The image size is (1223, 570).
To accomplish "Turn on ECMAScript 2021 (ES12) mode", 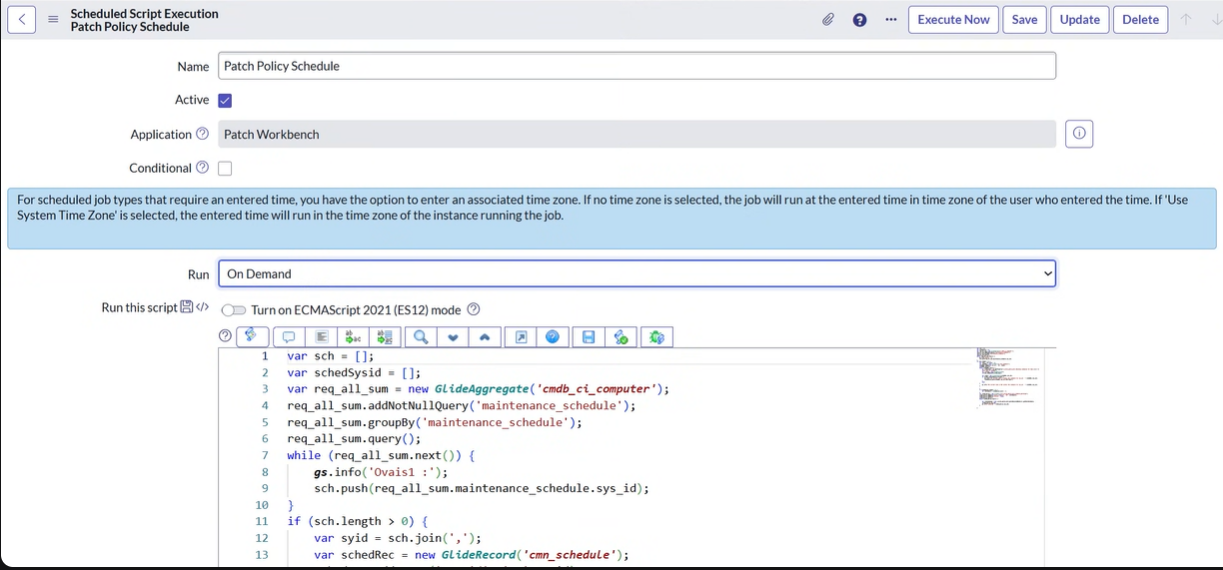I will [x=233, y=310].
